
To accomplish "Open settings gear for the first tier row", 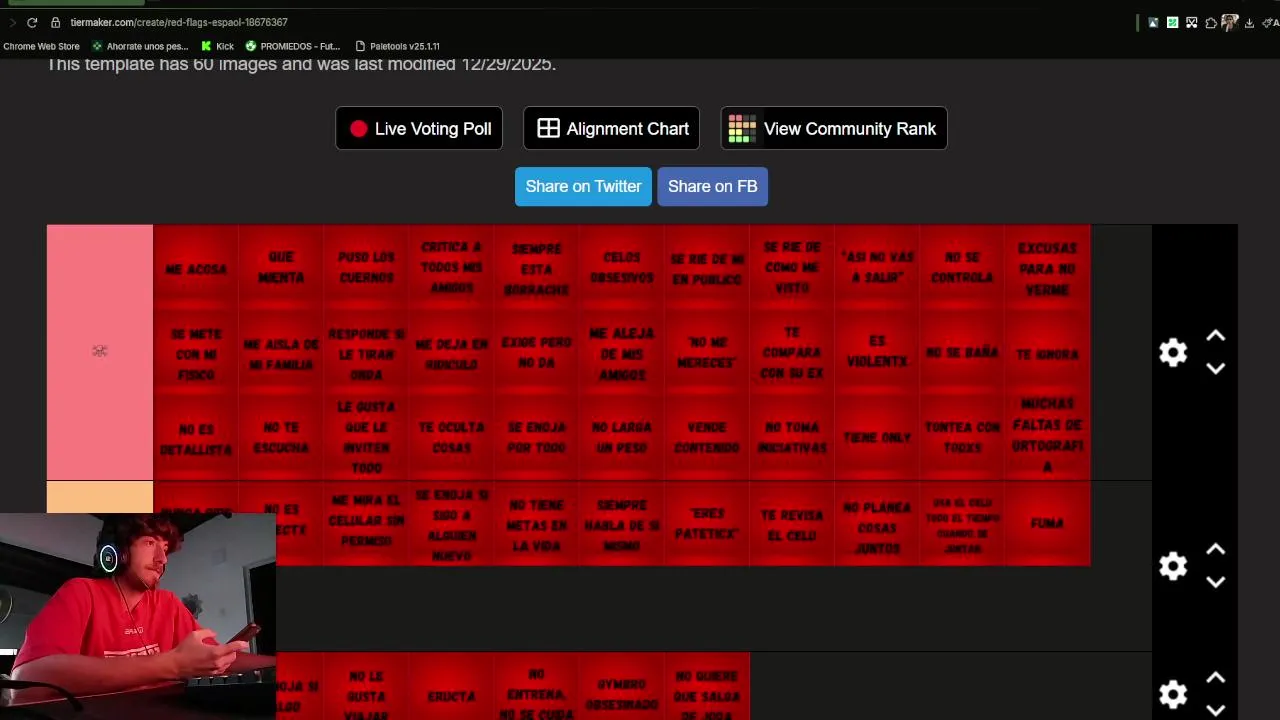I will [x=1173, y=352].
